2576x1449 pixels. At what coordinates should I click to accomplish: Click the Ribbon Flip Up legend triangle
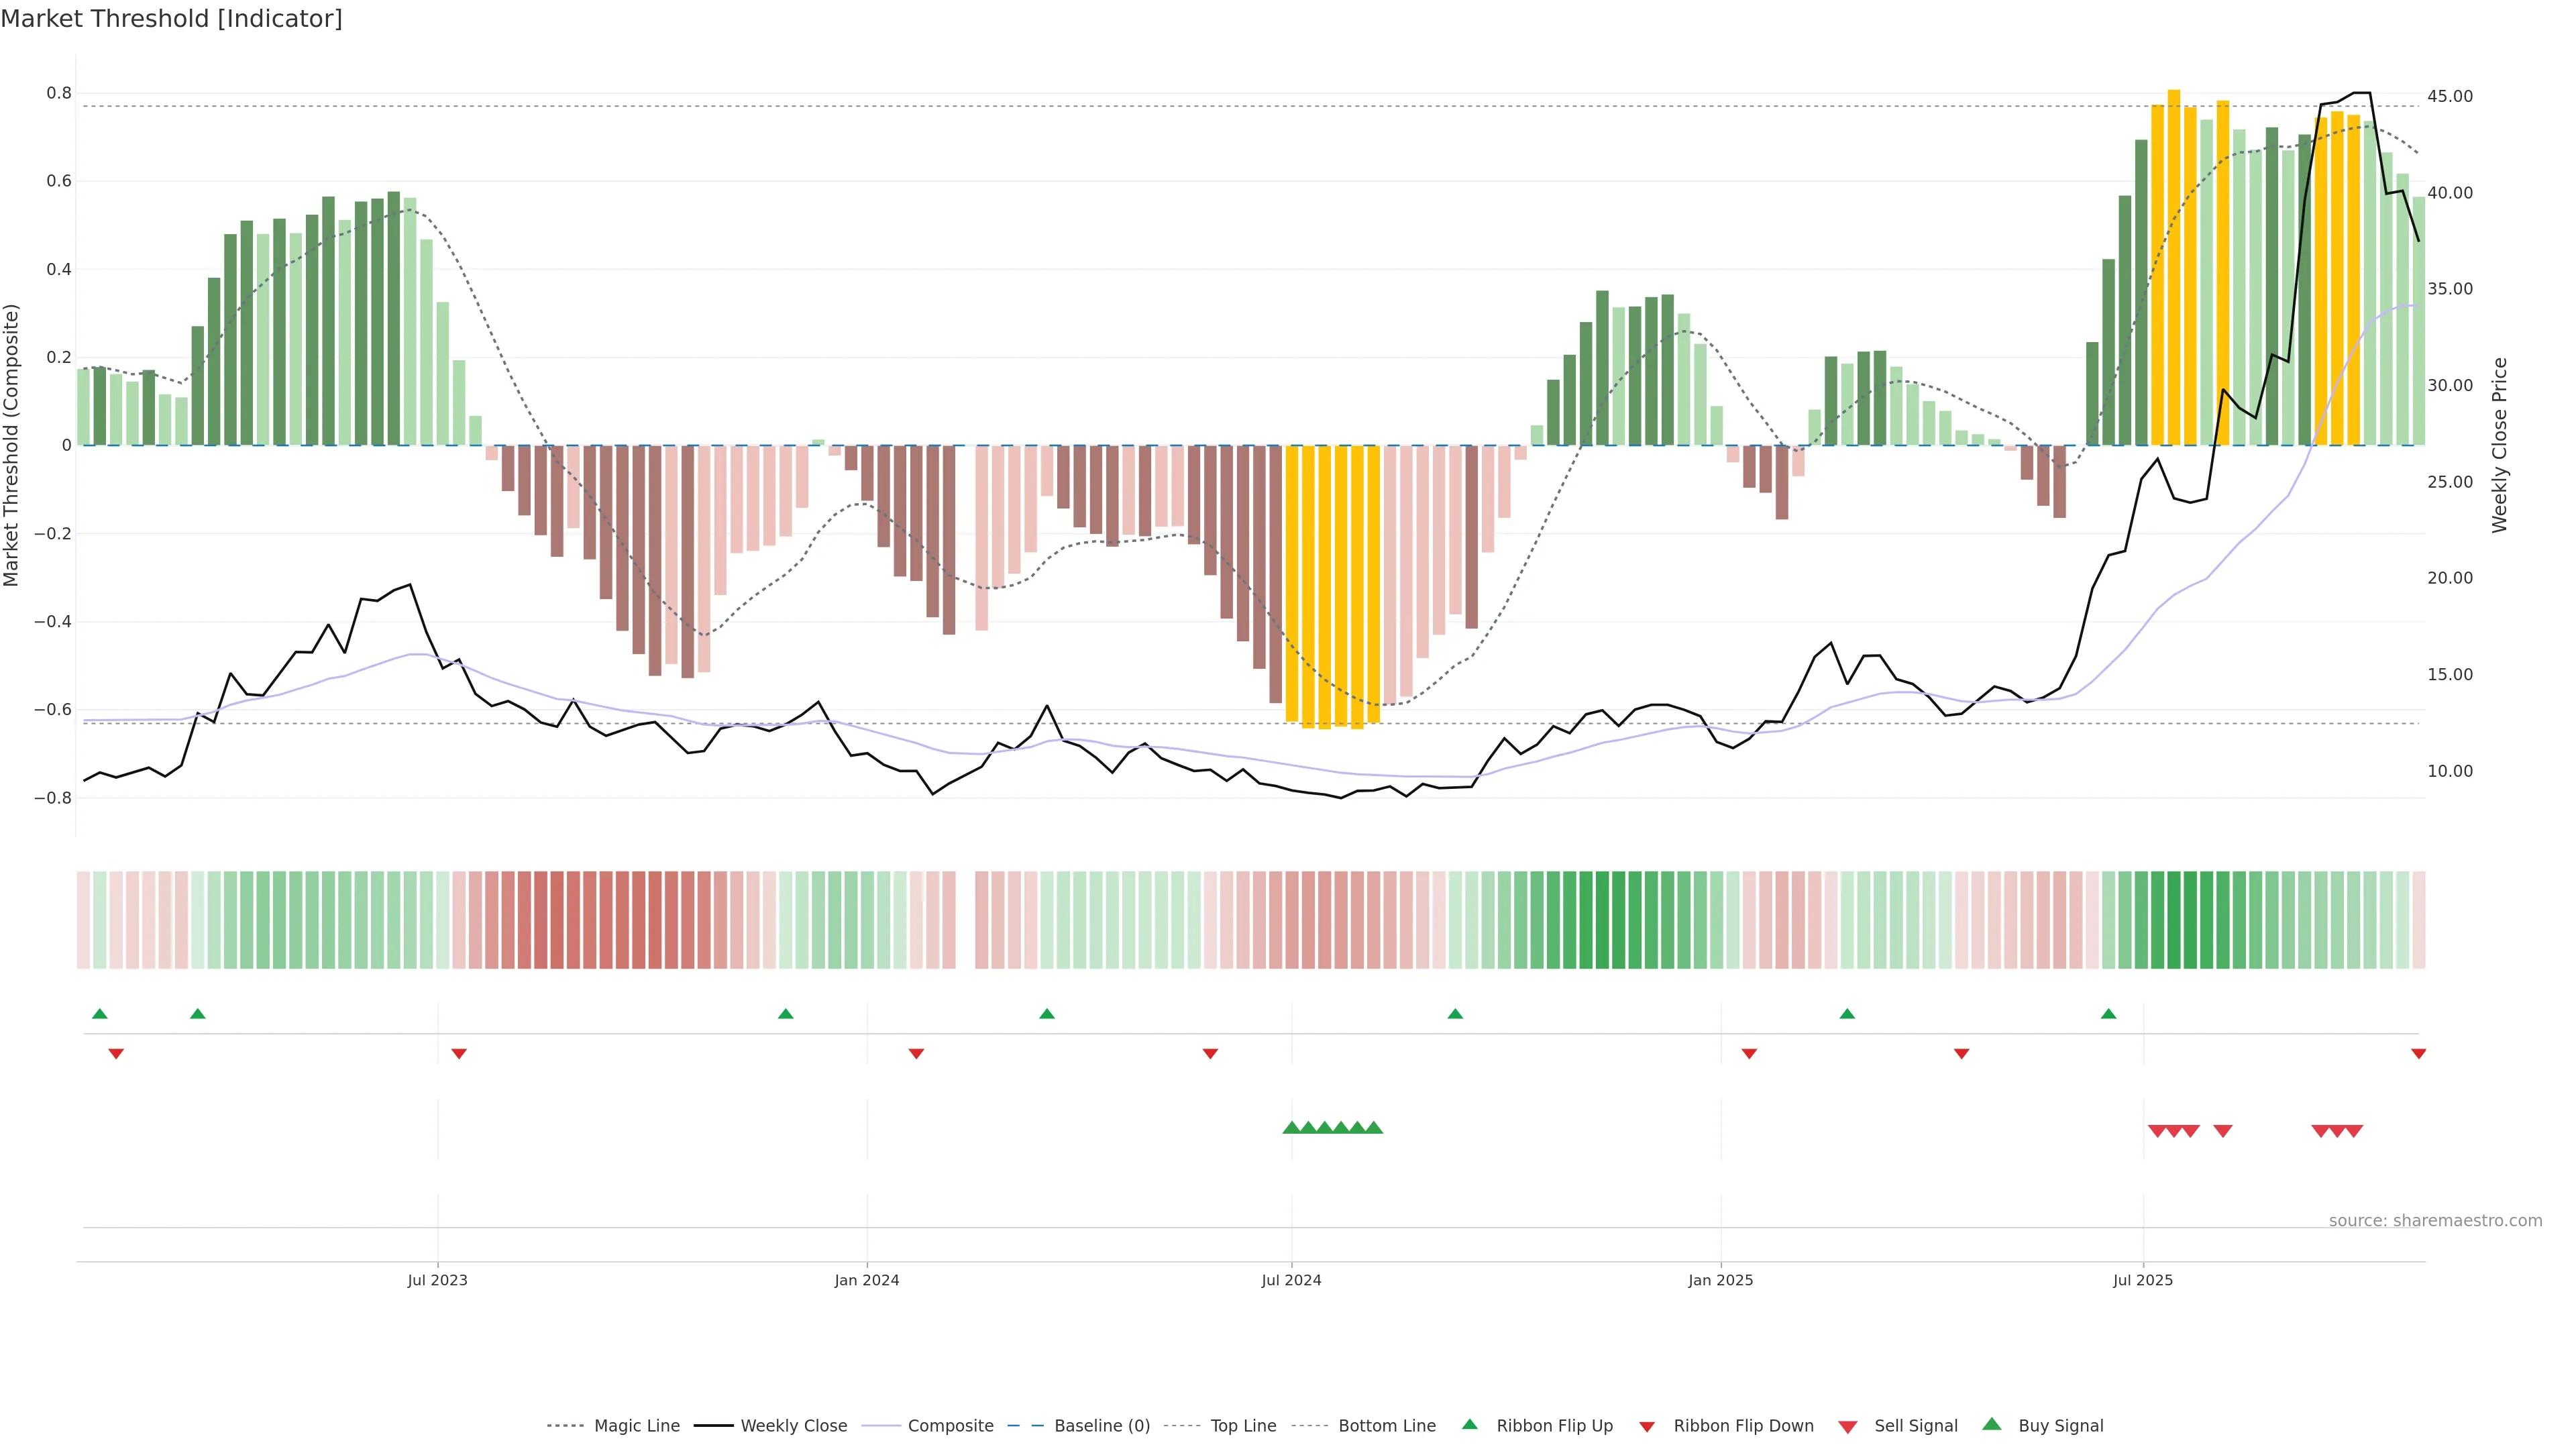(x=1469, y=1424)
